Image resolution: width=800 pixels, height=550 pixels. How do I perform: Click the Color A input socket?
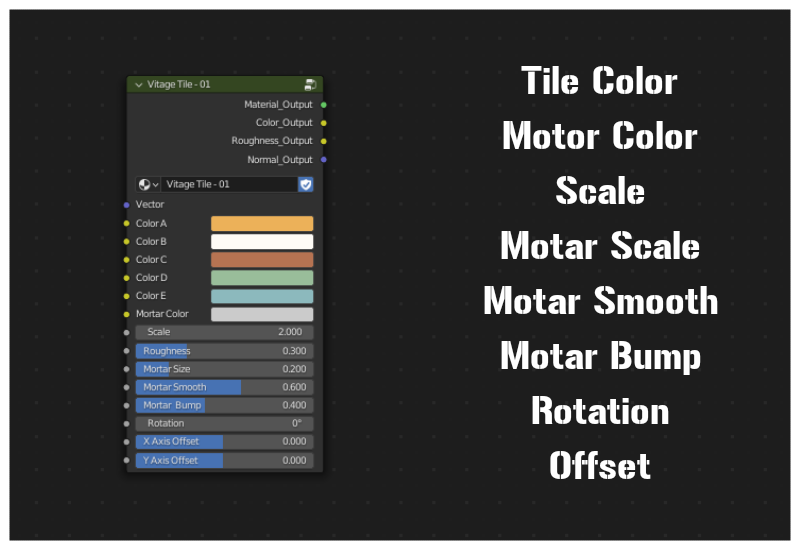coord(127,223)
